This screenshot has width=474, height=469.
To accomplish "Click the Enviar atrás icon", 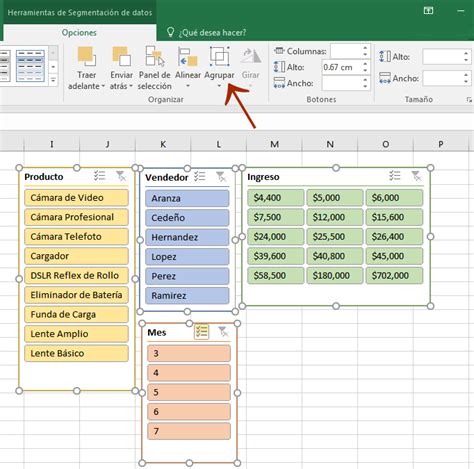I will pos(121,56).
